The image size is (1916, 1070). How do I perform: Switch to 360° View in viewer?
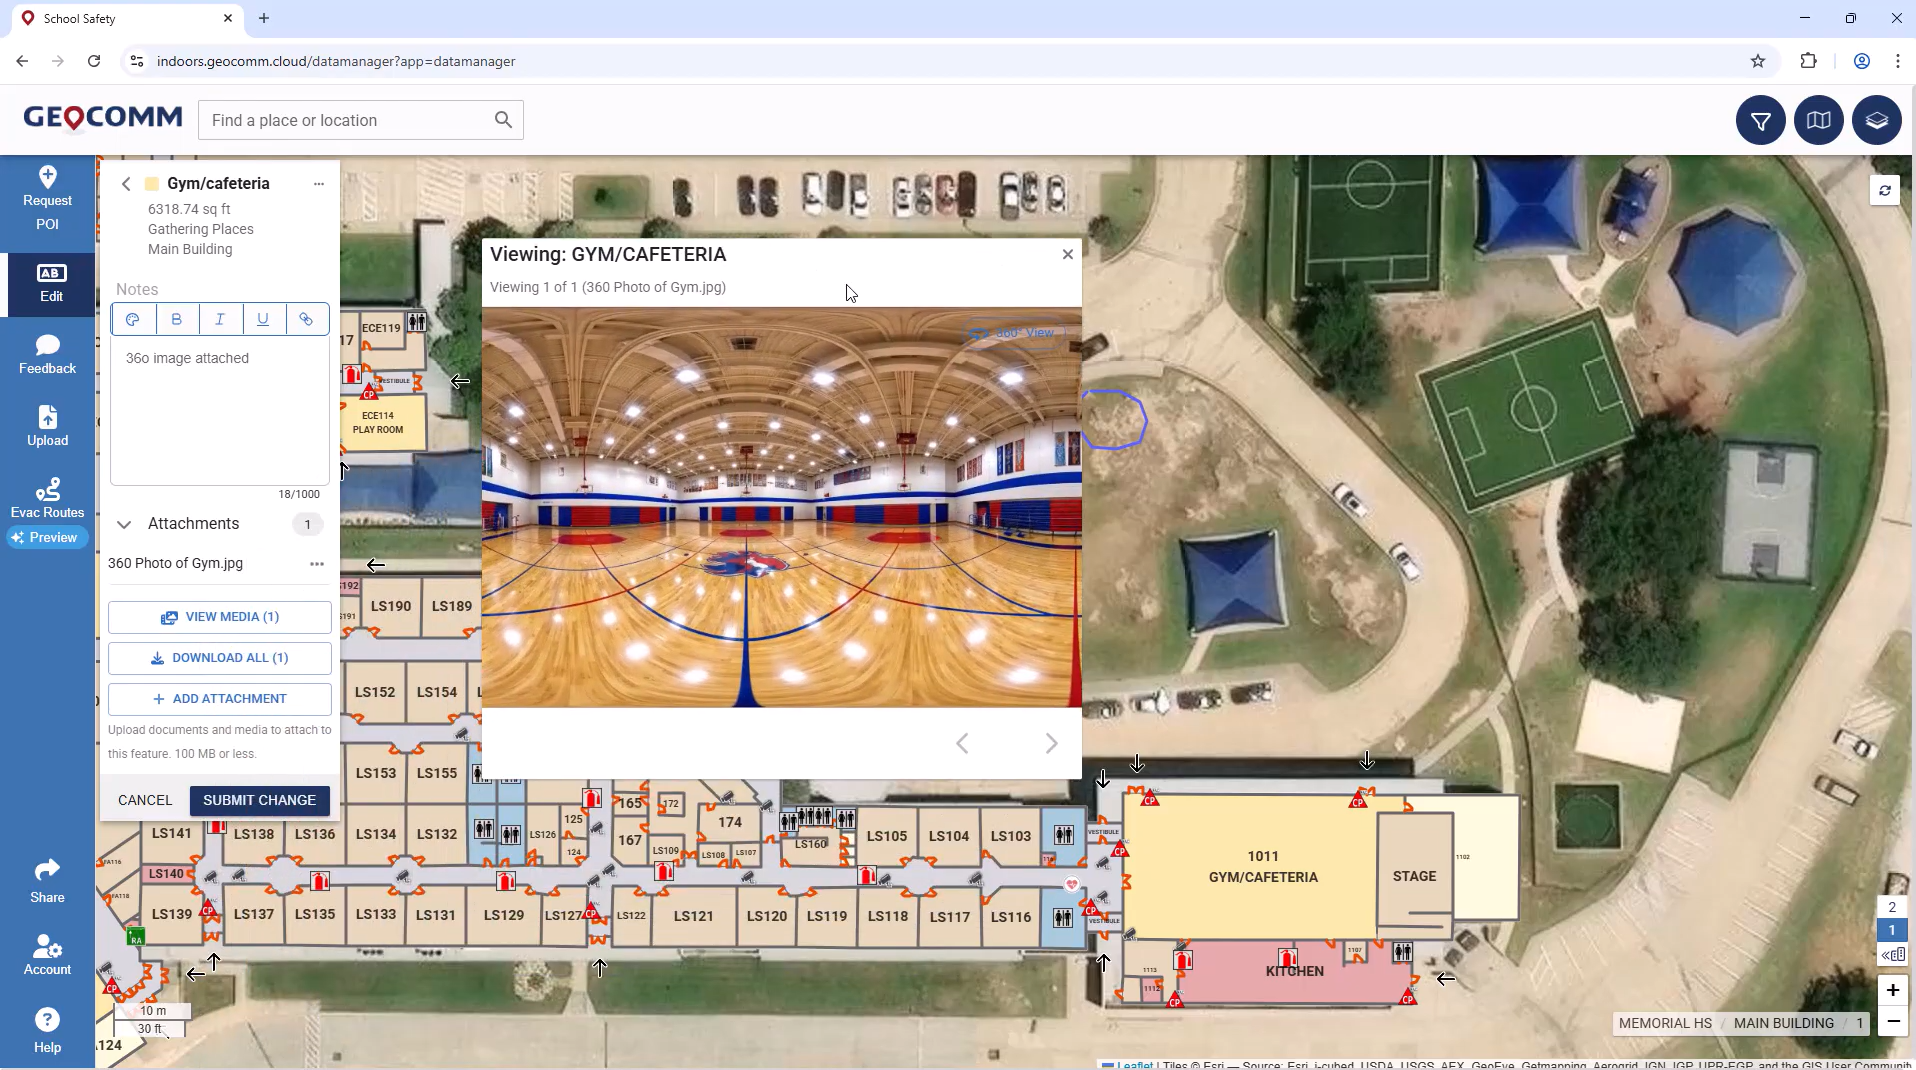[x=1013, y=333]
